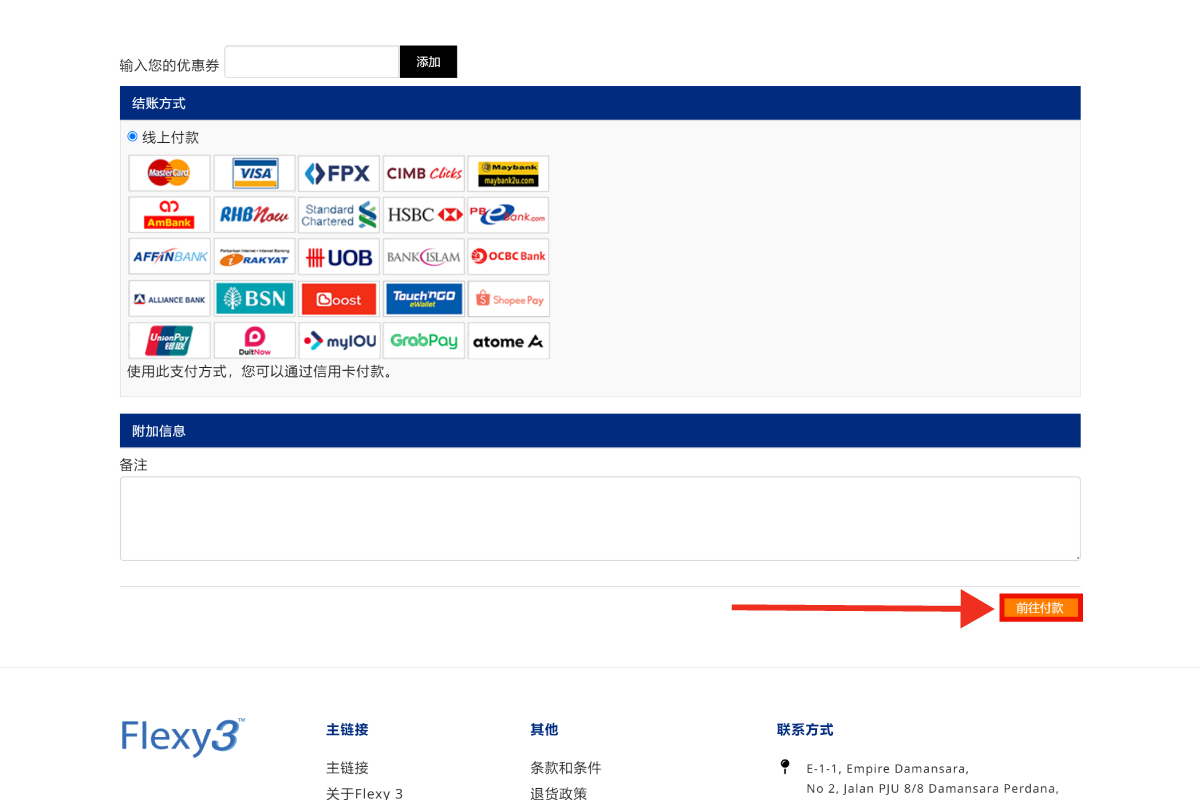This screenshot has width=1200, height=800.
Task: Click the Flexy3 footer logo
Action: [182, 737]
